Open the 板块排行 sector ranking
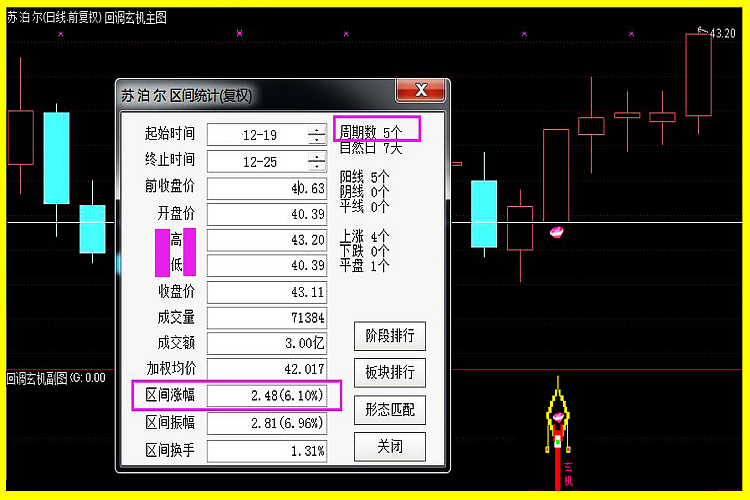750x500 pixels. (390, 372)
